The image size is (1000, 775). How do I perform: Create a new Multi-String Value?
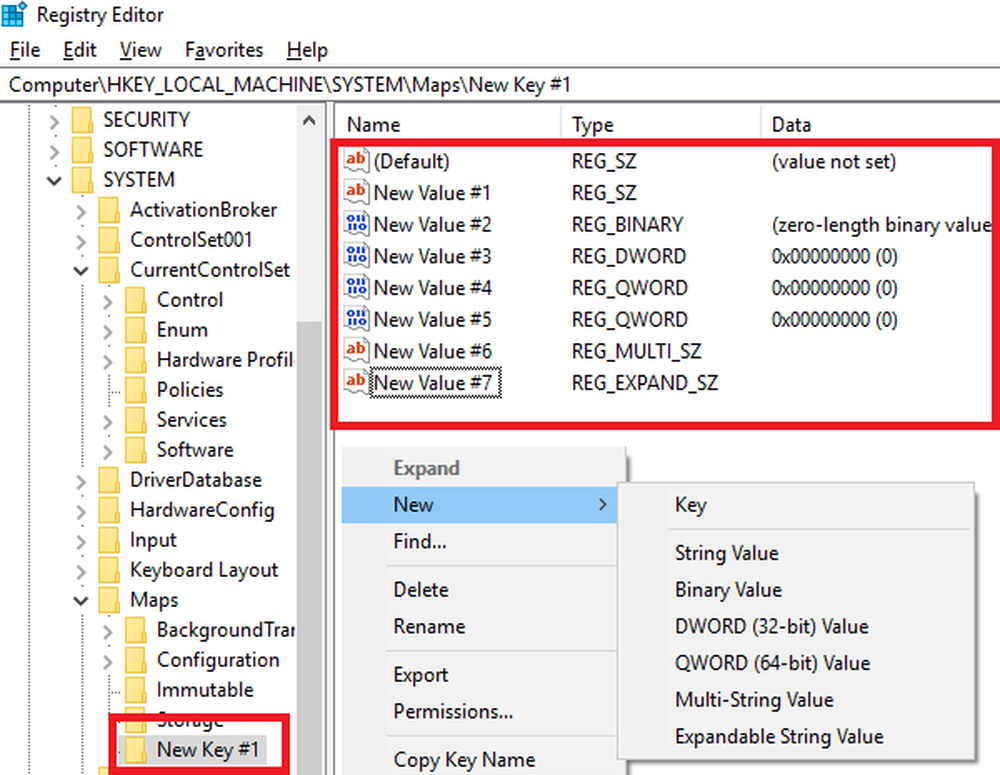point(796,700)
